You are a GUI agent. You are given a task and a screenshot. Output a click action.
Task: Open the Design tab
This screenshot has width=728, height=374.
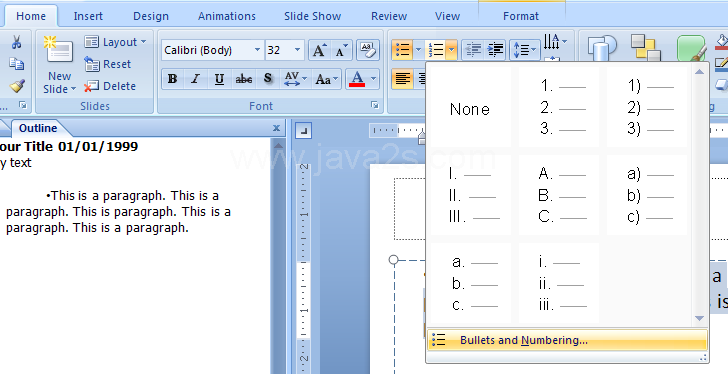tap(151, 16)
